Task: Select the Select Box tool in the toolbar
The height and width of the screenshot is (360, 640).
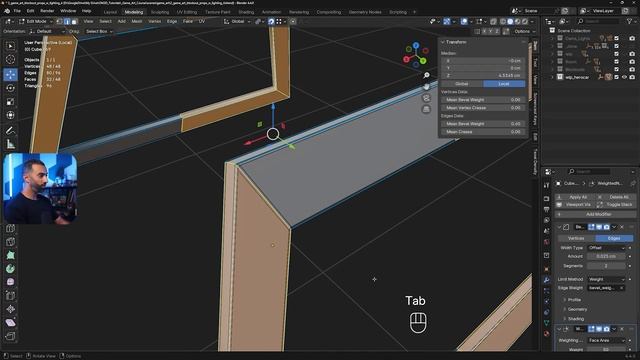Action: coord(10,46)
